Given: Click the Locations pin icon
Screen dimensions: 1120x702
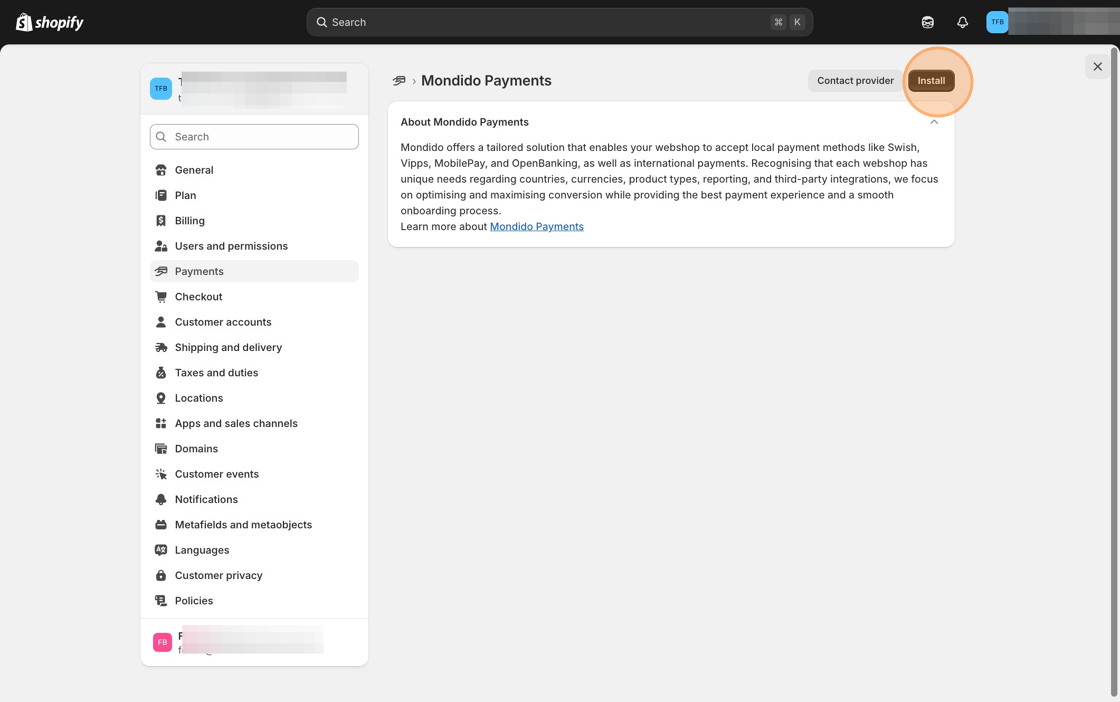Looking at the screenshot, I should (x=161, y=398).
